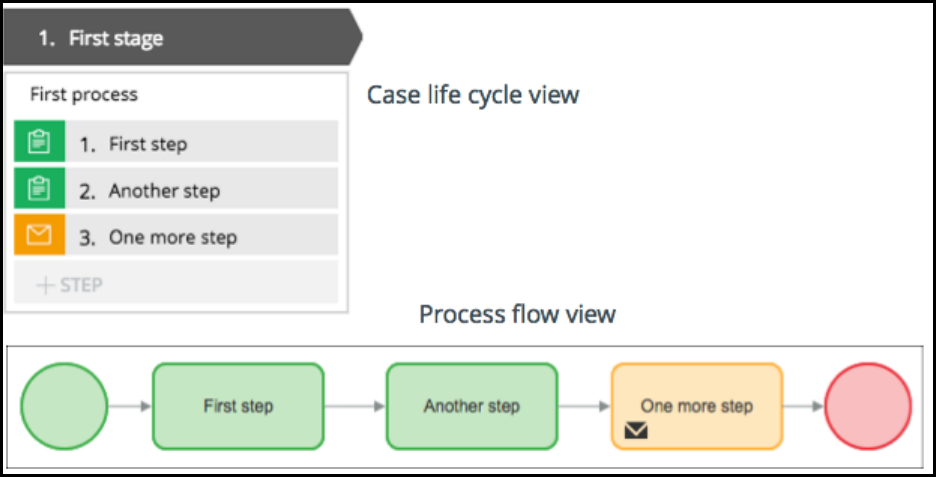The height and width of the screenshot is (477, 936).
Task: Select the red end circle in the flow
Action: pos(868,406)
